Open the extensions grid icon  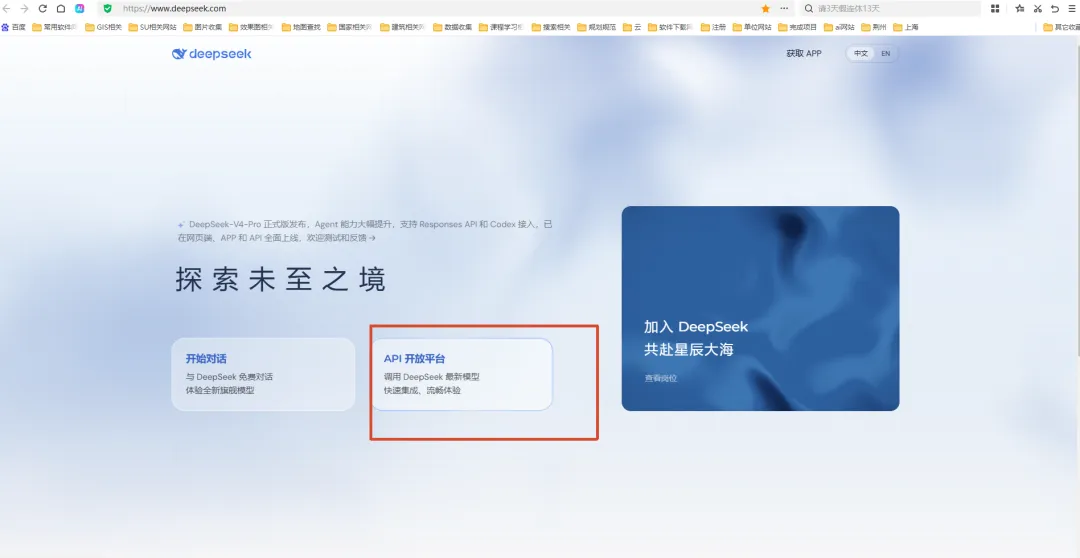[x=995, y=8]
